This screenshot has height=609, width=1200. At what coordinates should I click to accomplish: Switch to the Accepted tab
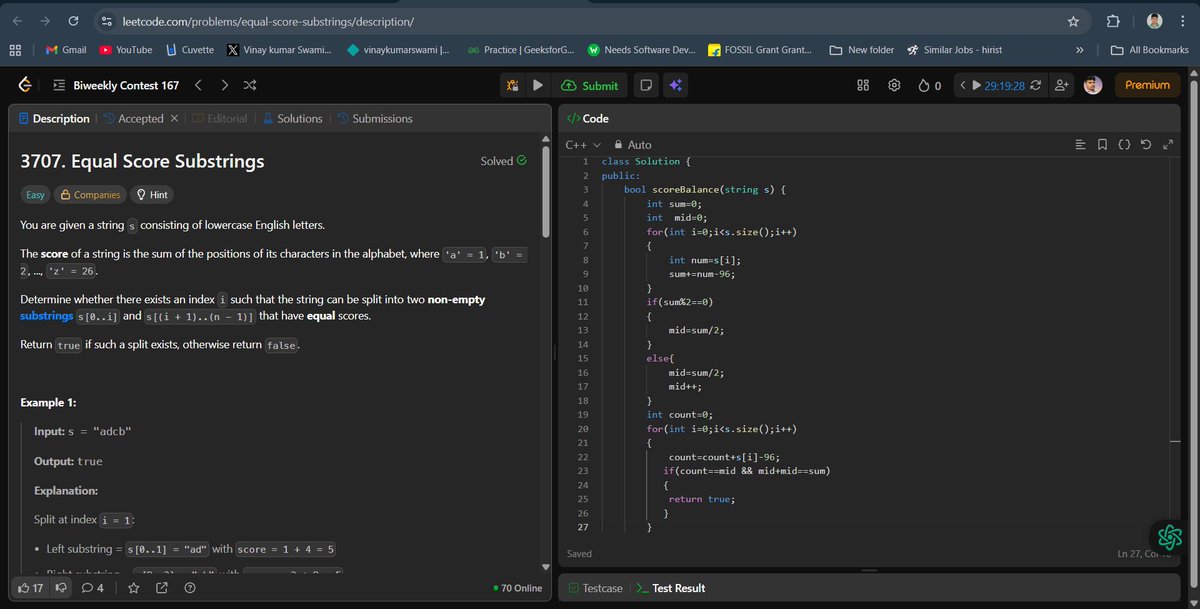tap(133, 119)
